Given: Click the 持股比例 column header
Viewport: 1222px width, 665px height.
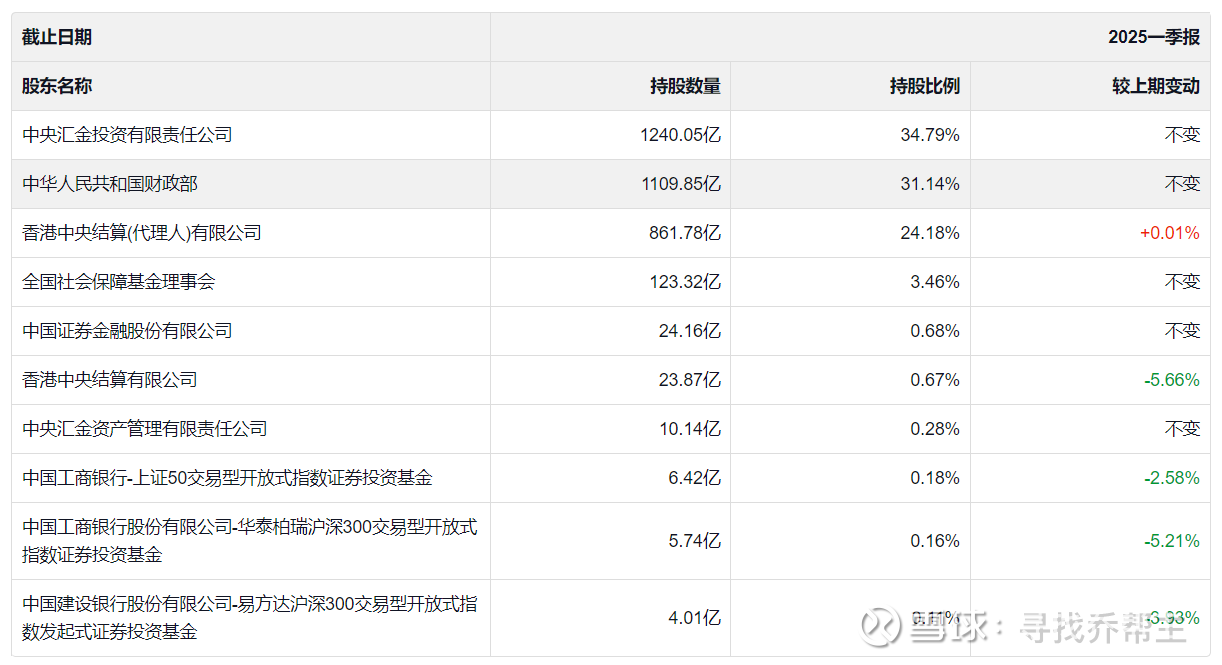Looking at the screenshot, I should 925,86.
